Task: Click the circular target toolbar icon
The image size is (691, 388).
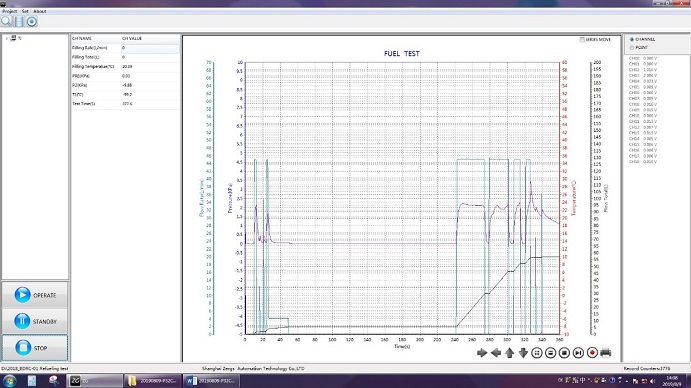Action: click(32, 21)
